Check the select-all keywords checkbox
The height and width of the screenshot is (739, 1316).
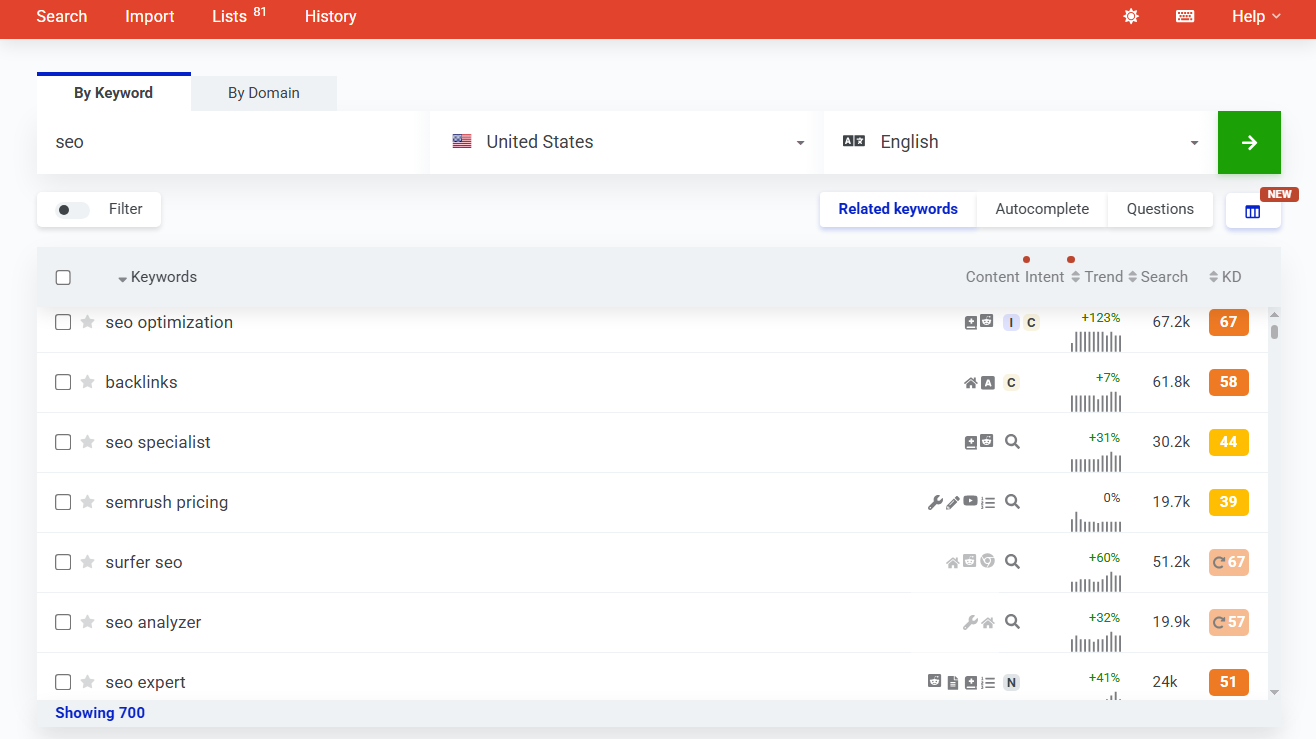coord(63,277)
